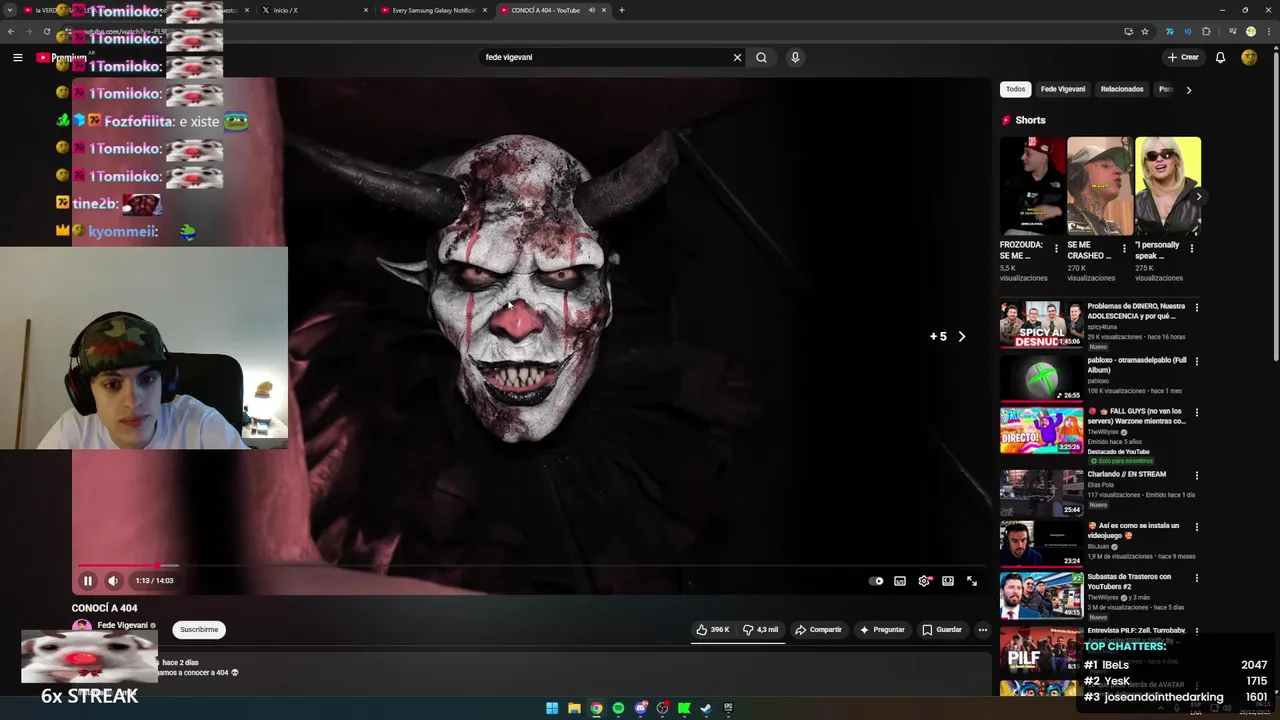
Task: Mute the video player volume icon
Action: (113, 581)
